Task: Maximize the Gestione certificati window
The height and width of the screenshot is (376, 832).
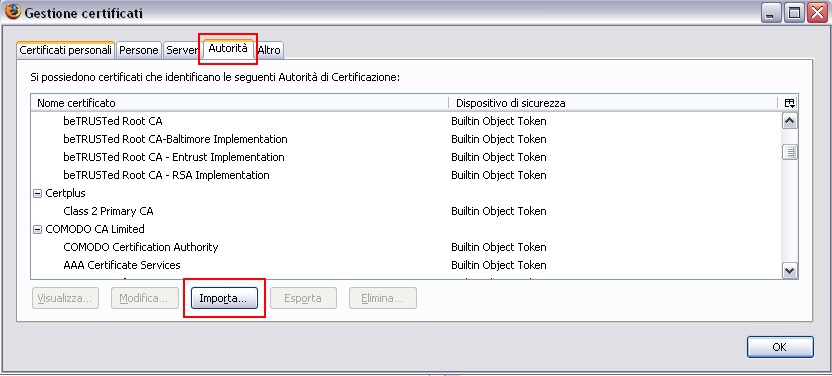Action: [794, 12]
